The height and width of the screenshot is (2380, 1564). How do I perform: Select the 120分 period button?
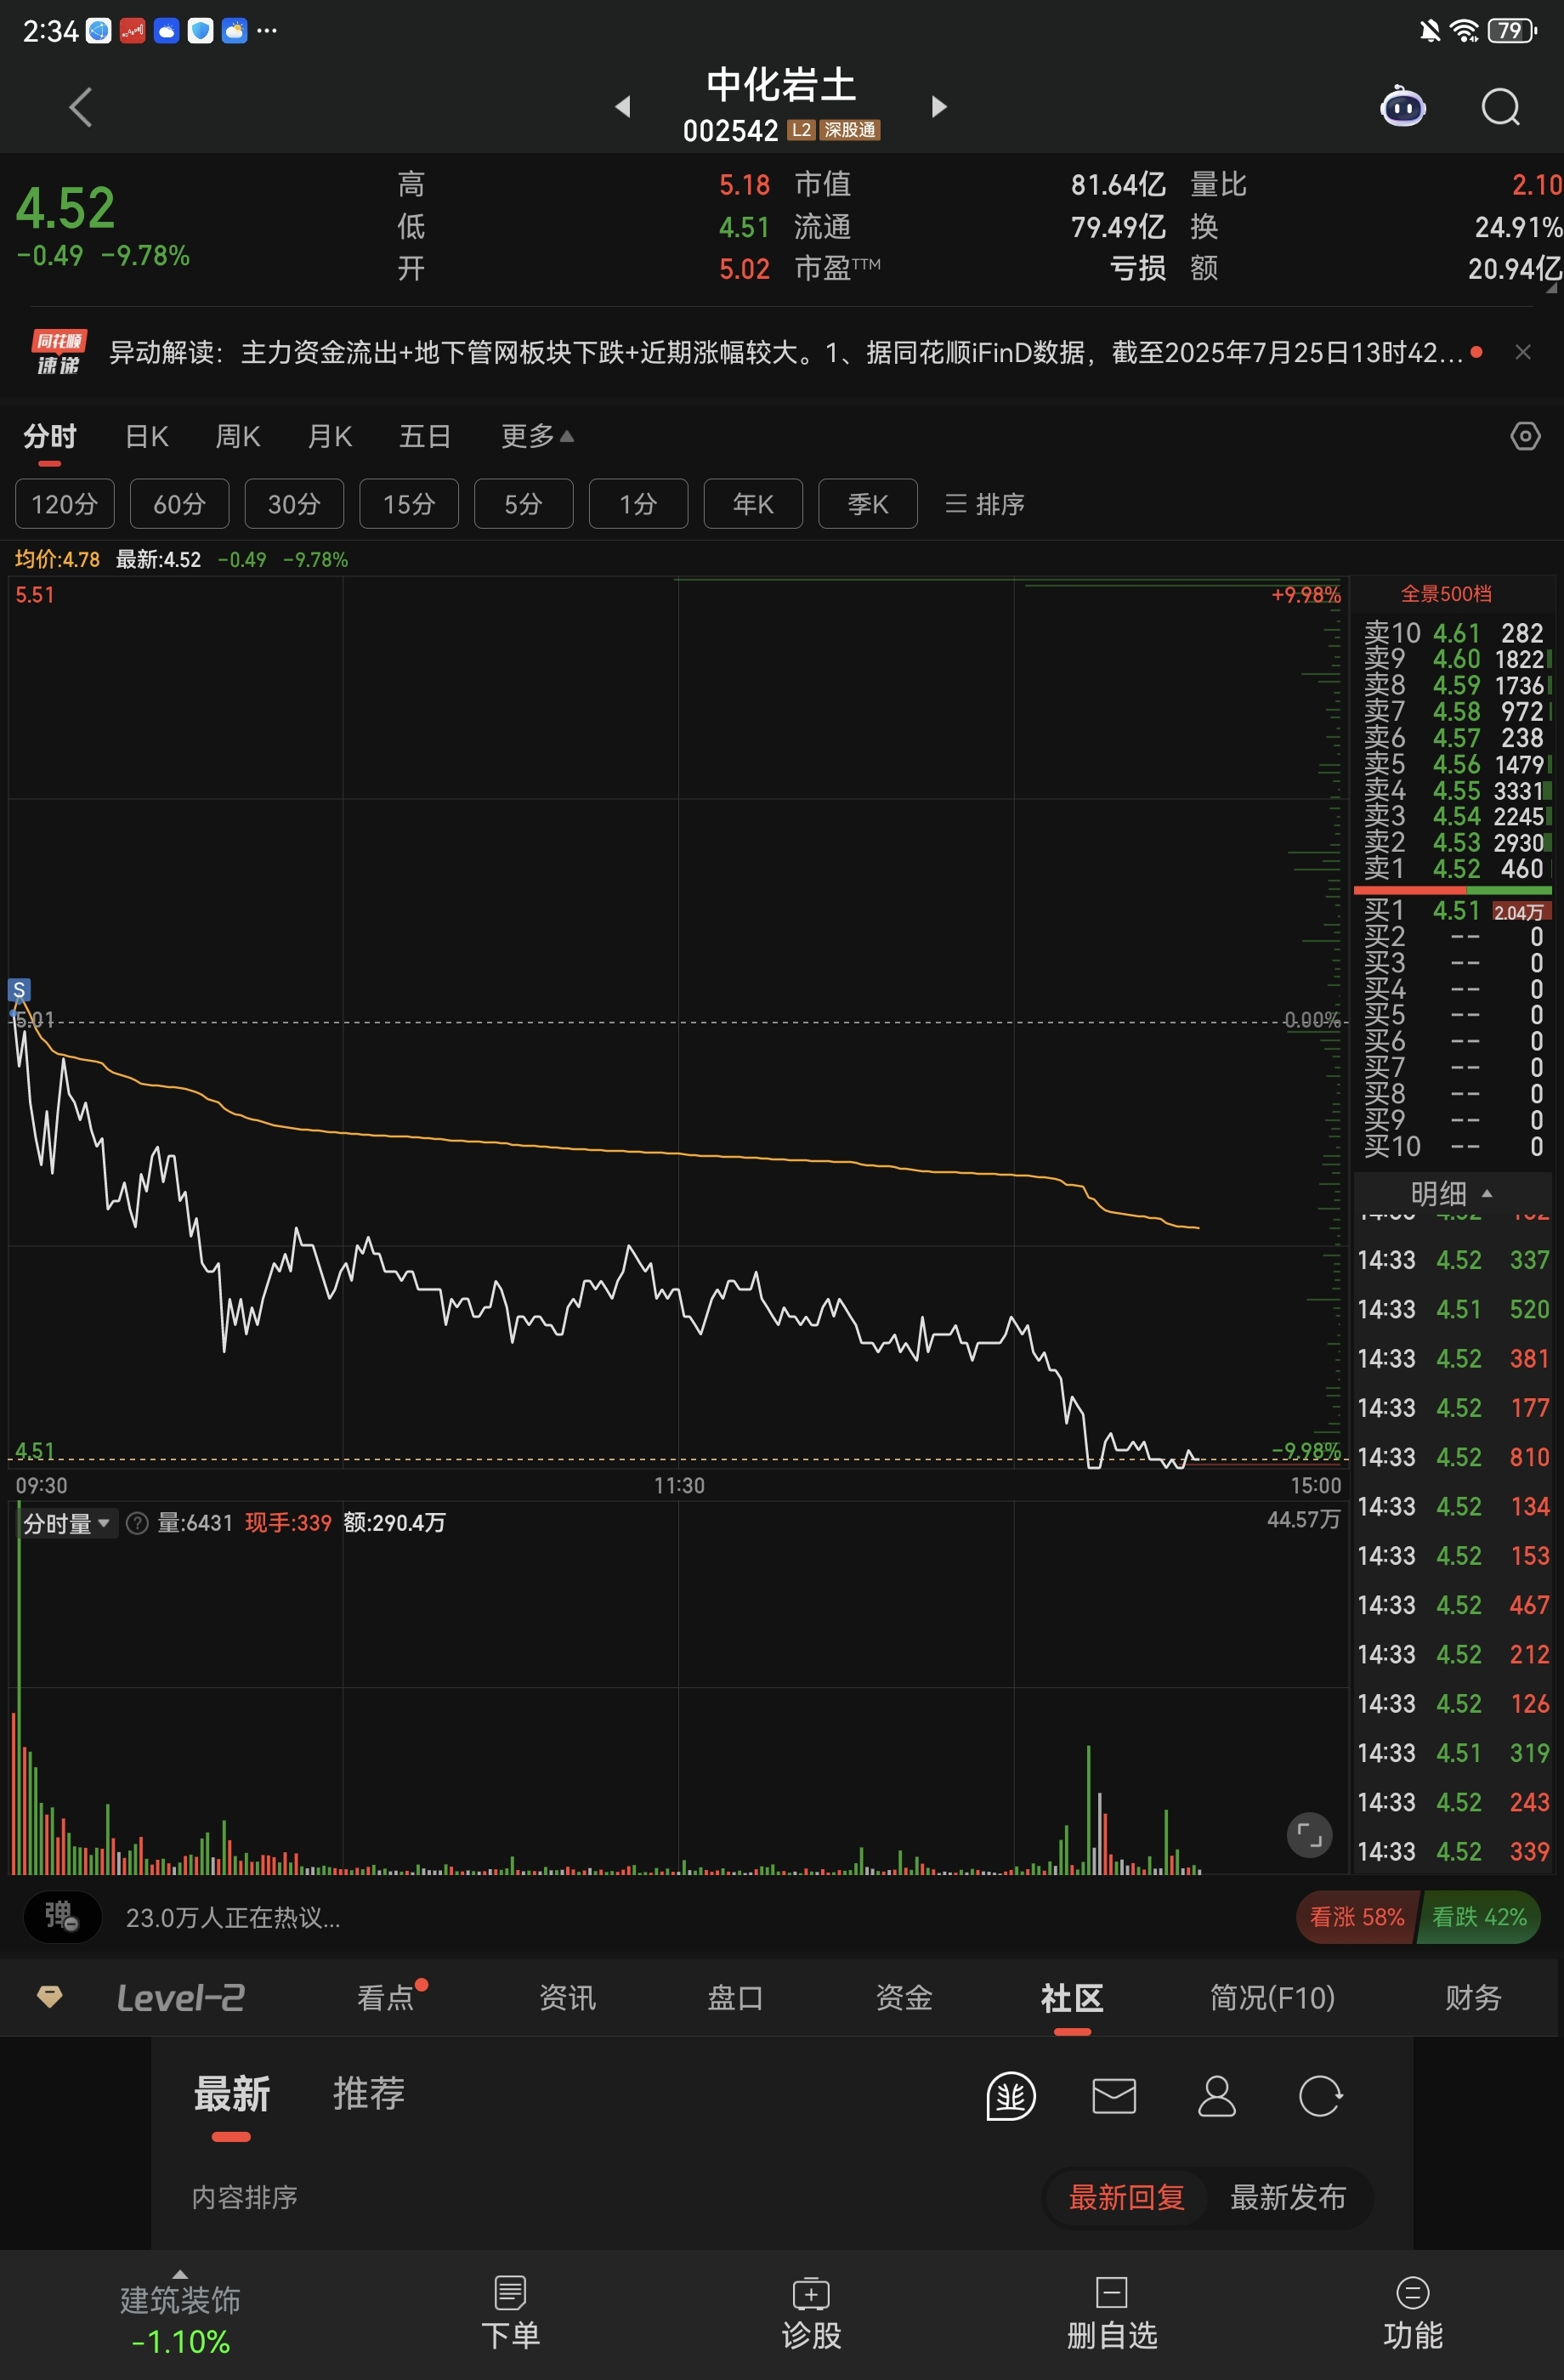coord(65,503)
